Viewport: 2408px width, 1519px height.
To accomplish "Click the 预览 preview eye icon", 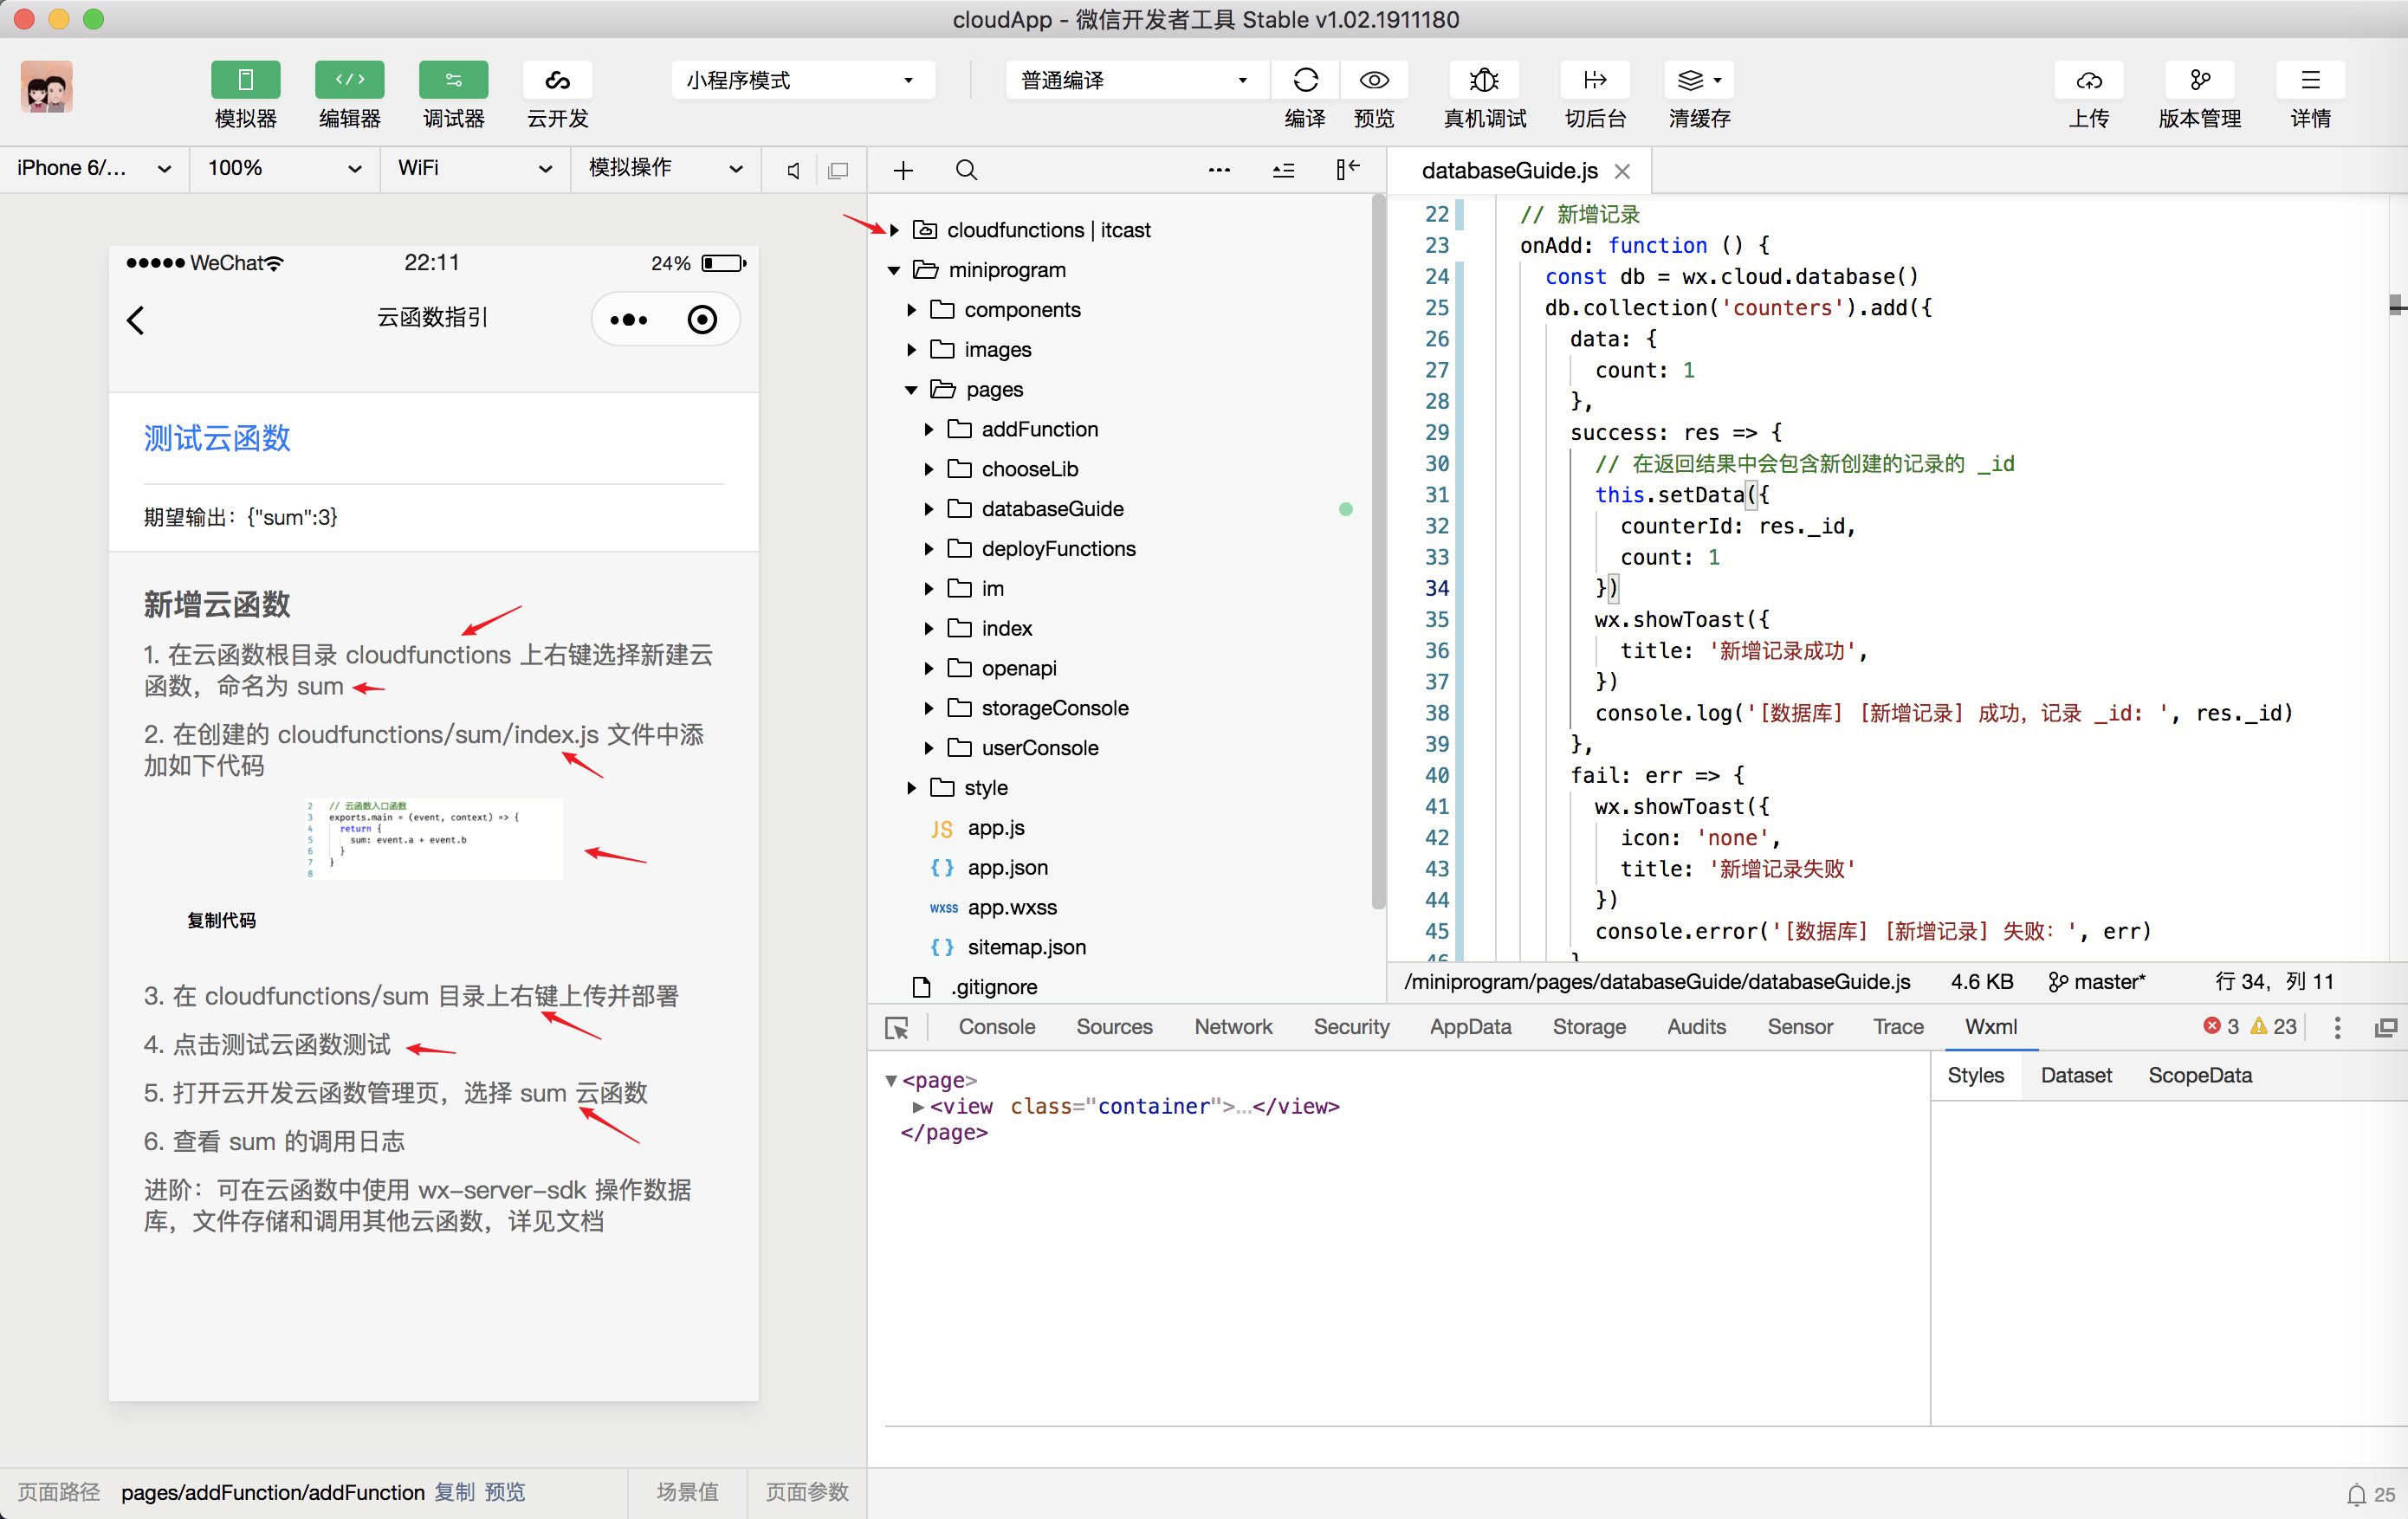I will click(x=1374, y=80).
